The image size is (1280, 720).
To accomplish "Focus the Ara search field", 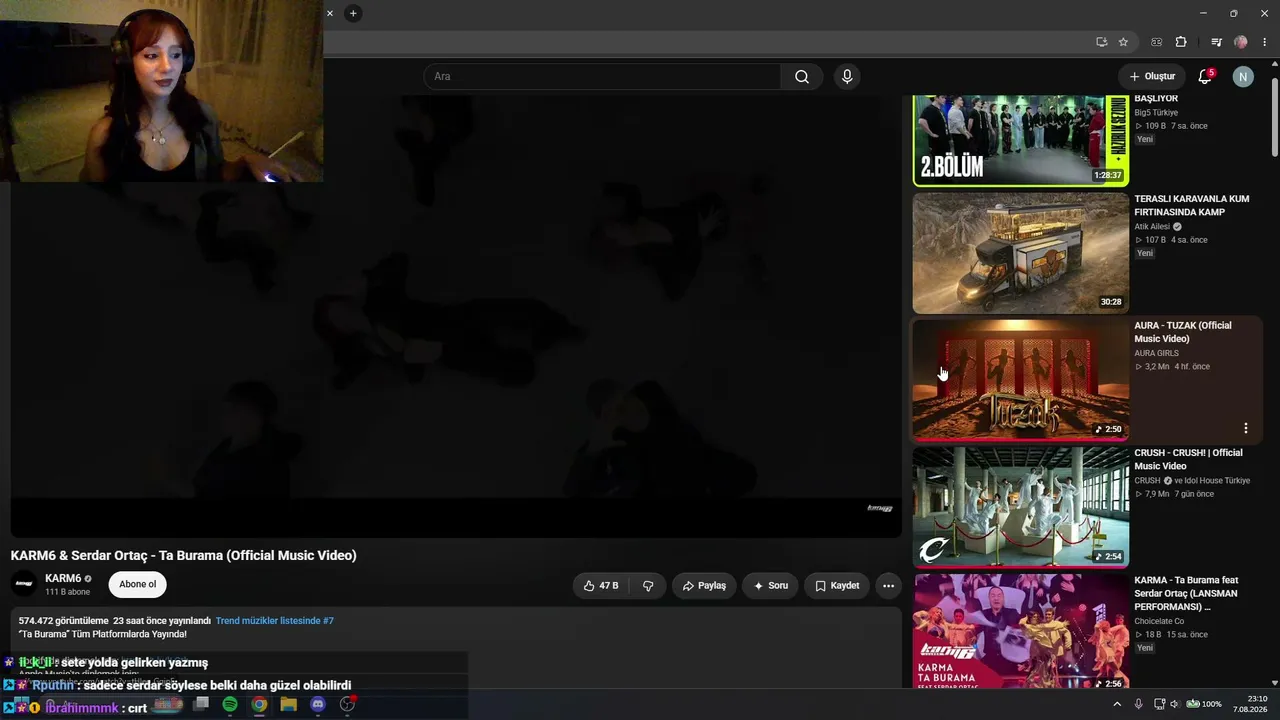I will click(x=602, y=77).
